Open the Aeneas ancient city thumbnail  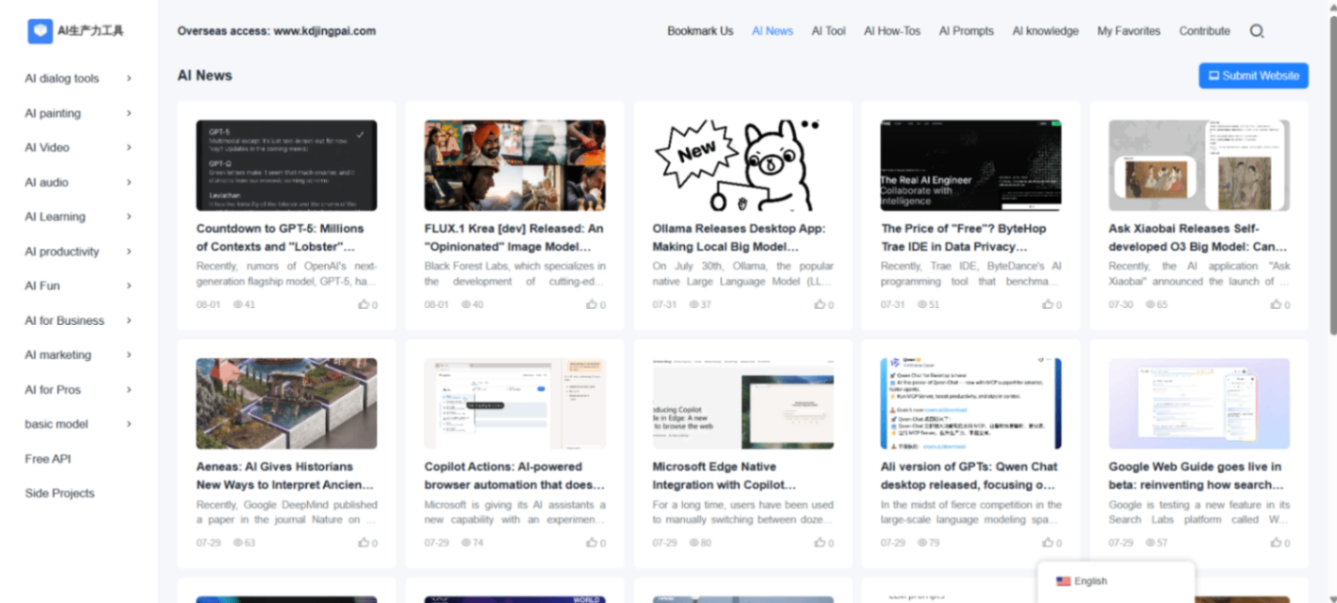(x=286, y=403)
